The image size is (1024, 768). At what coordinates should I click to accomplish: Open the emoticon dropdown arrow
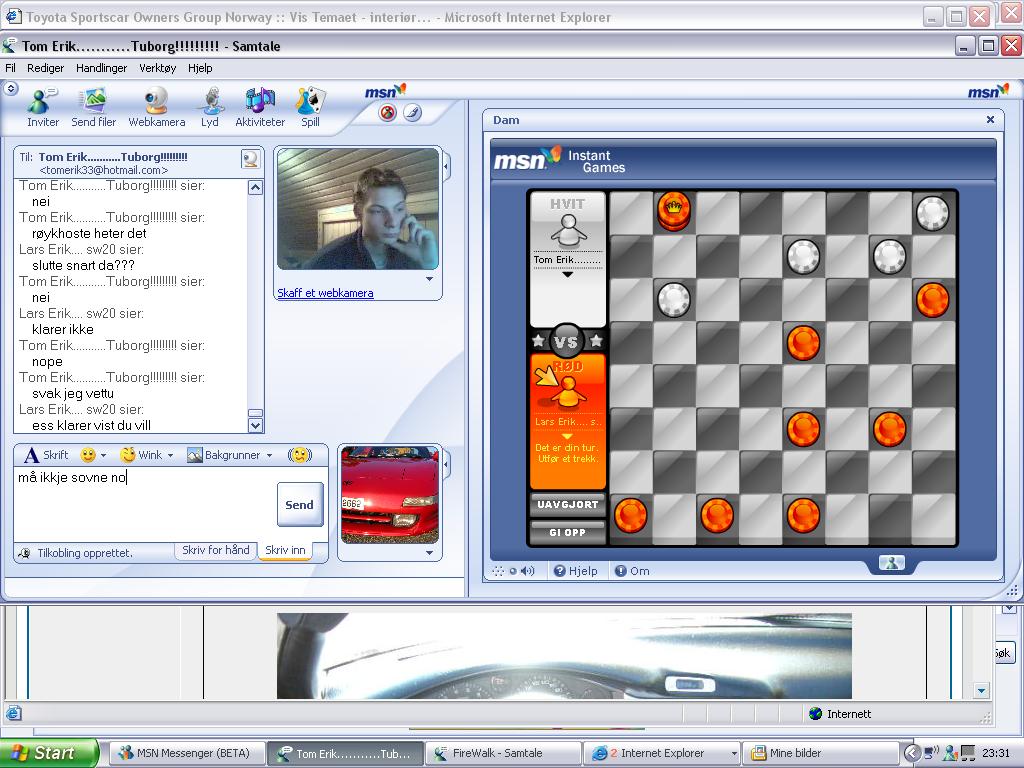(103, 456)
